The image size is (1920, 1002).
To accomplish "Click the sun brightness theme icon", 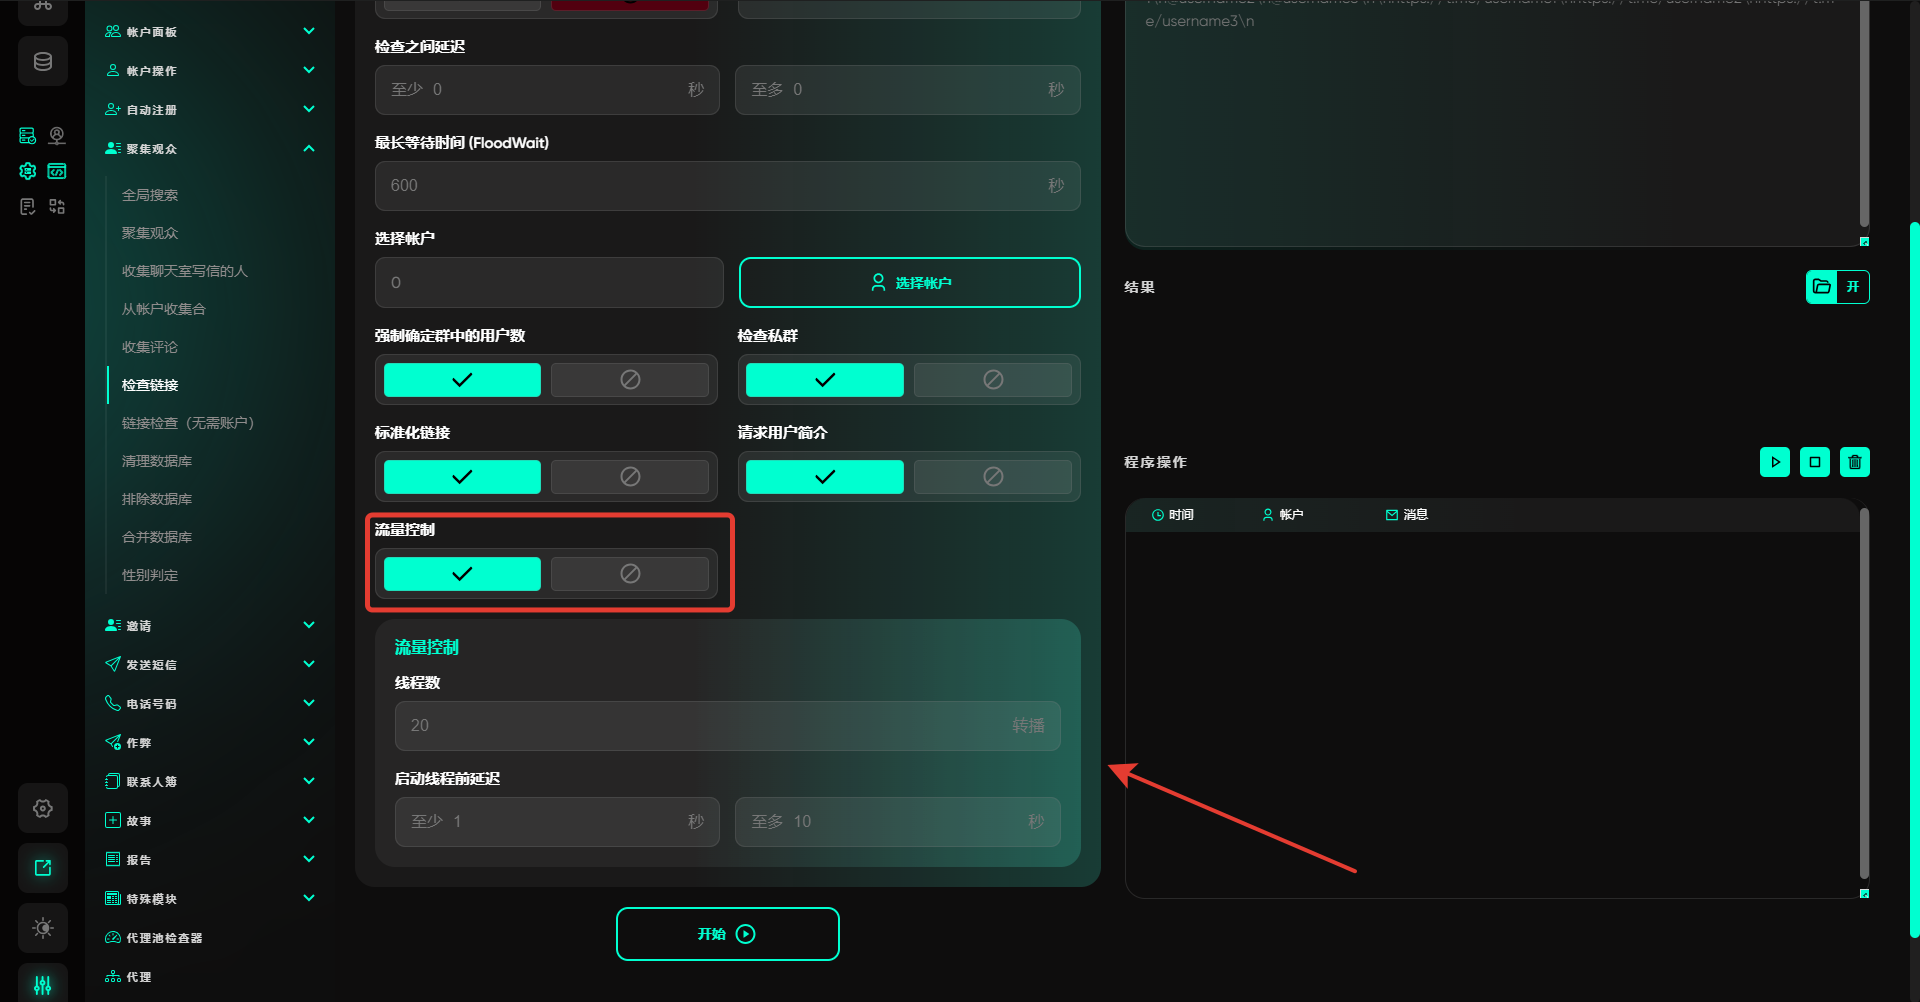I will (43, 928).
